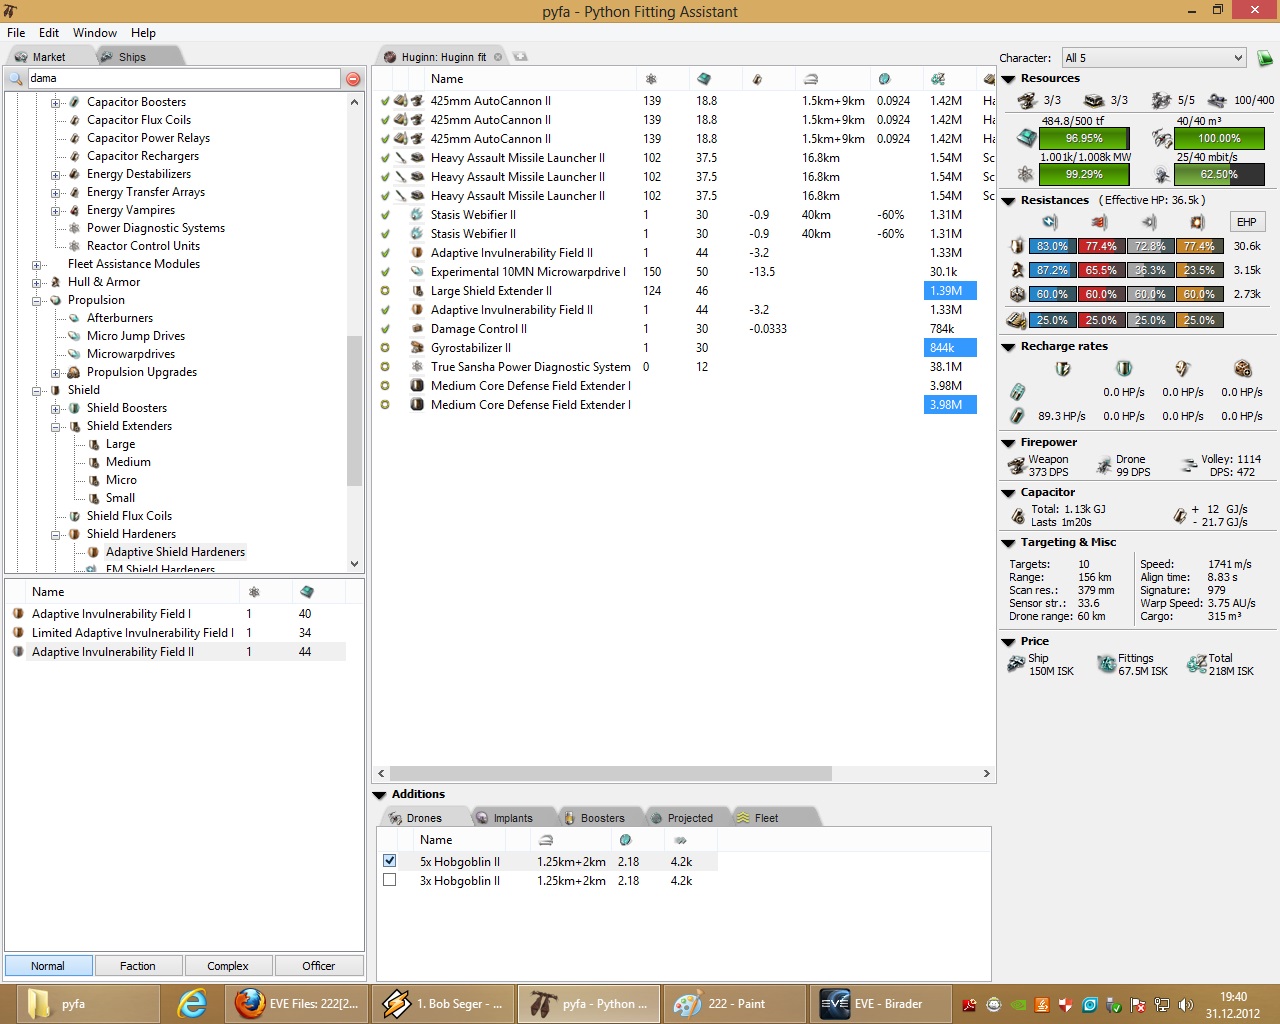Click the calibration points icon
Image resolution: width=1280 pixels, height=1024 pixels.
click(x=1217, y=100)
